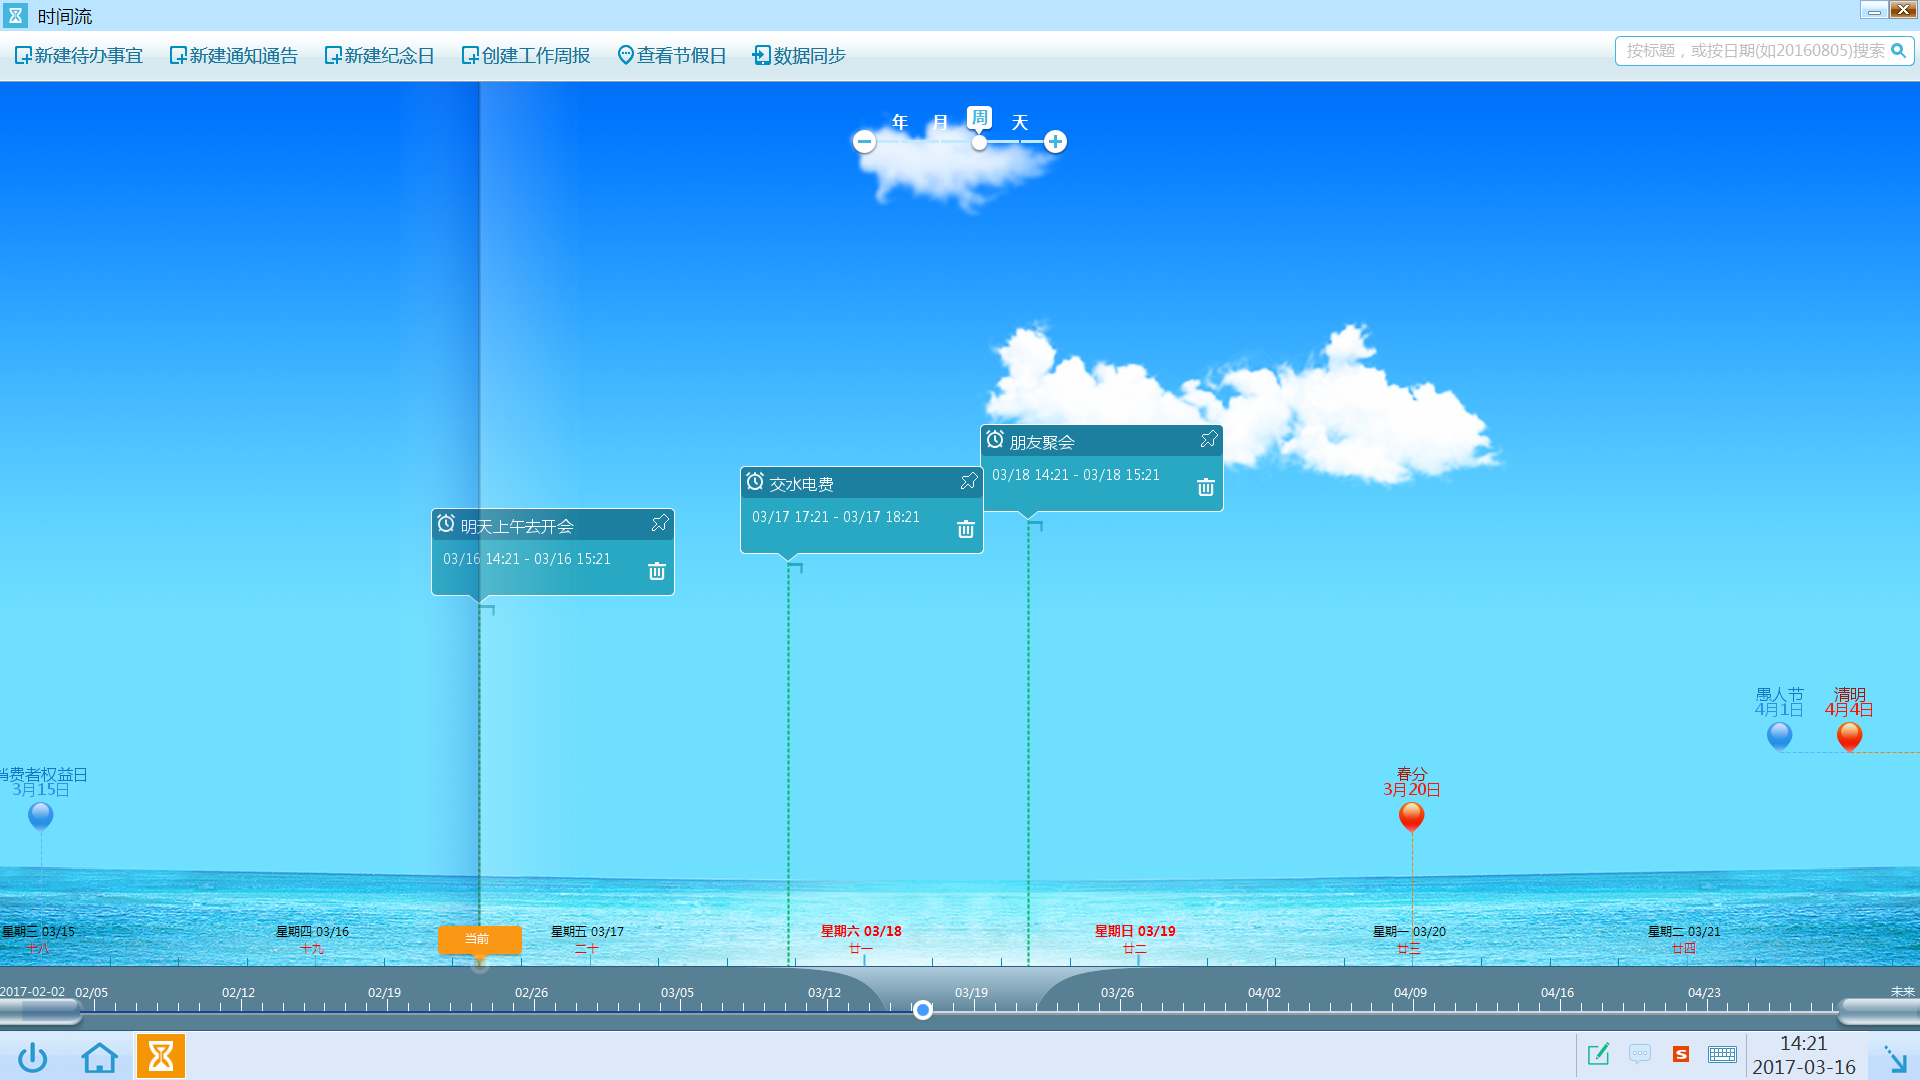Click 新建待办事宜 in toolbar
This screenshot has width=1920, height=1080.
[79, 56]
